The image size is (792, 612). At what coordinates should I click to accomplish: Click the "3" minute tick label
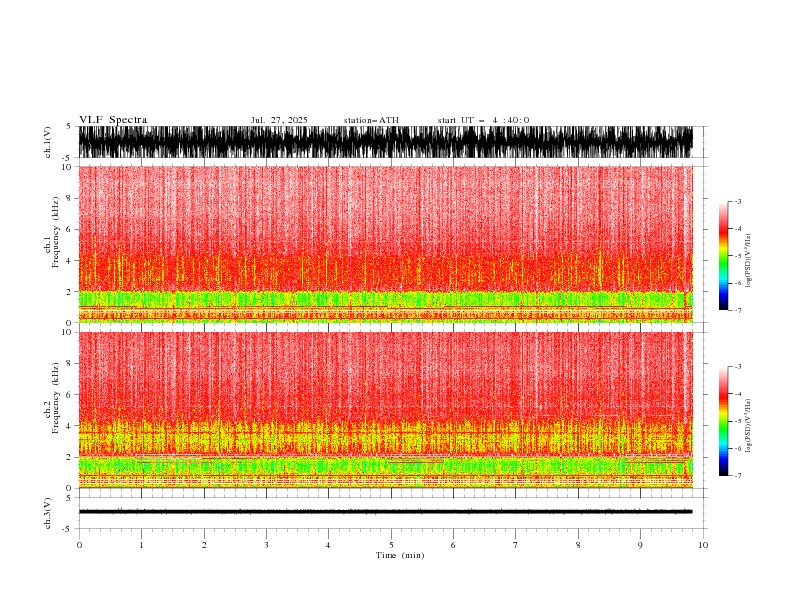coord(266,545)
